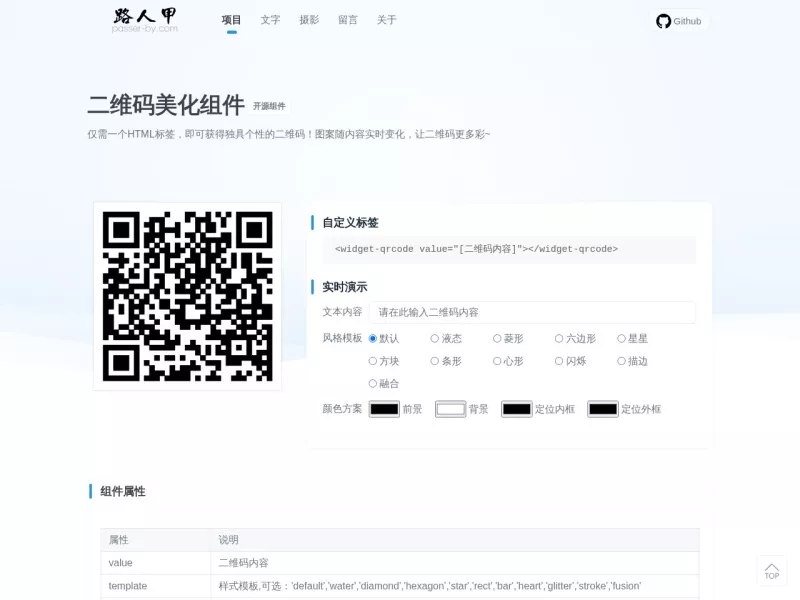Click the 颜色方案 label
This screenshot has width=800, height=600.
(342, 409)
